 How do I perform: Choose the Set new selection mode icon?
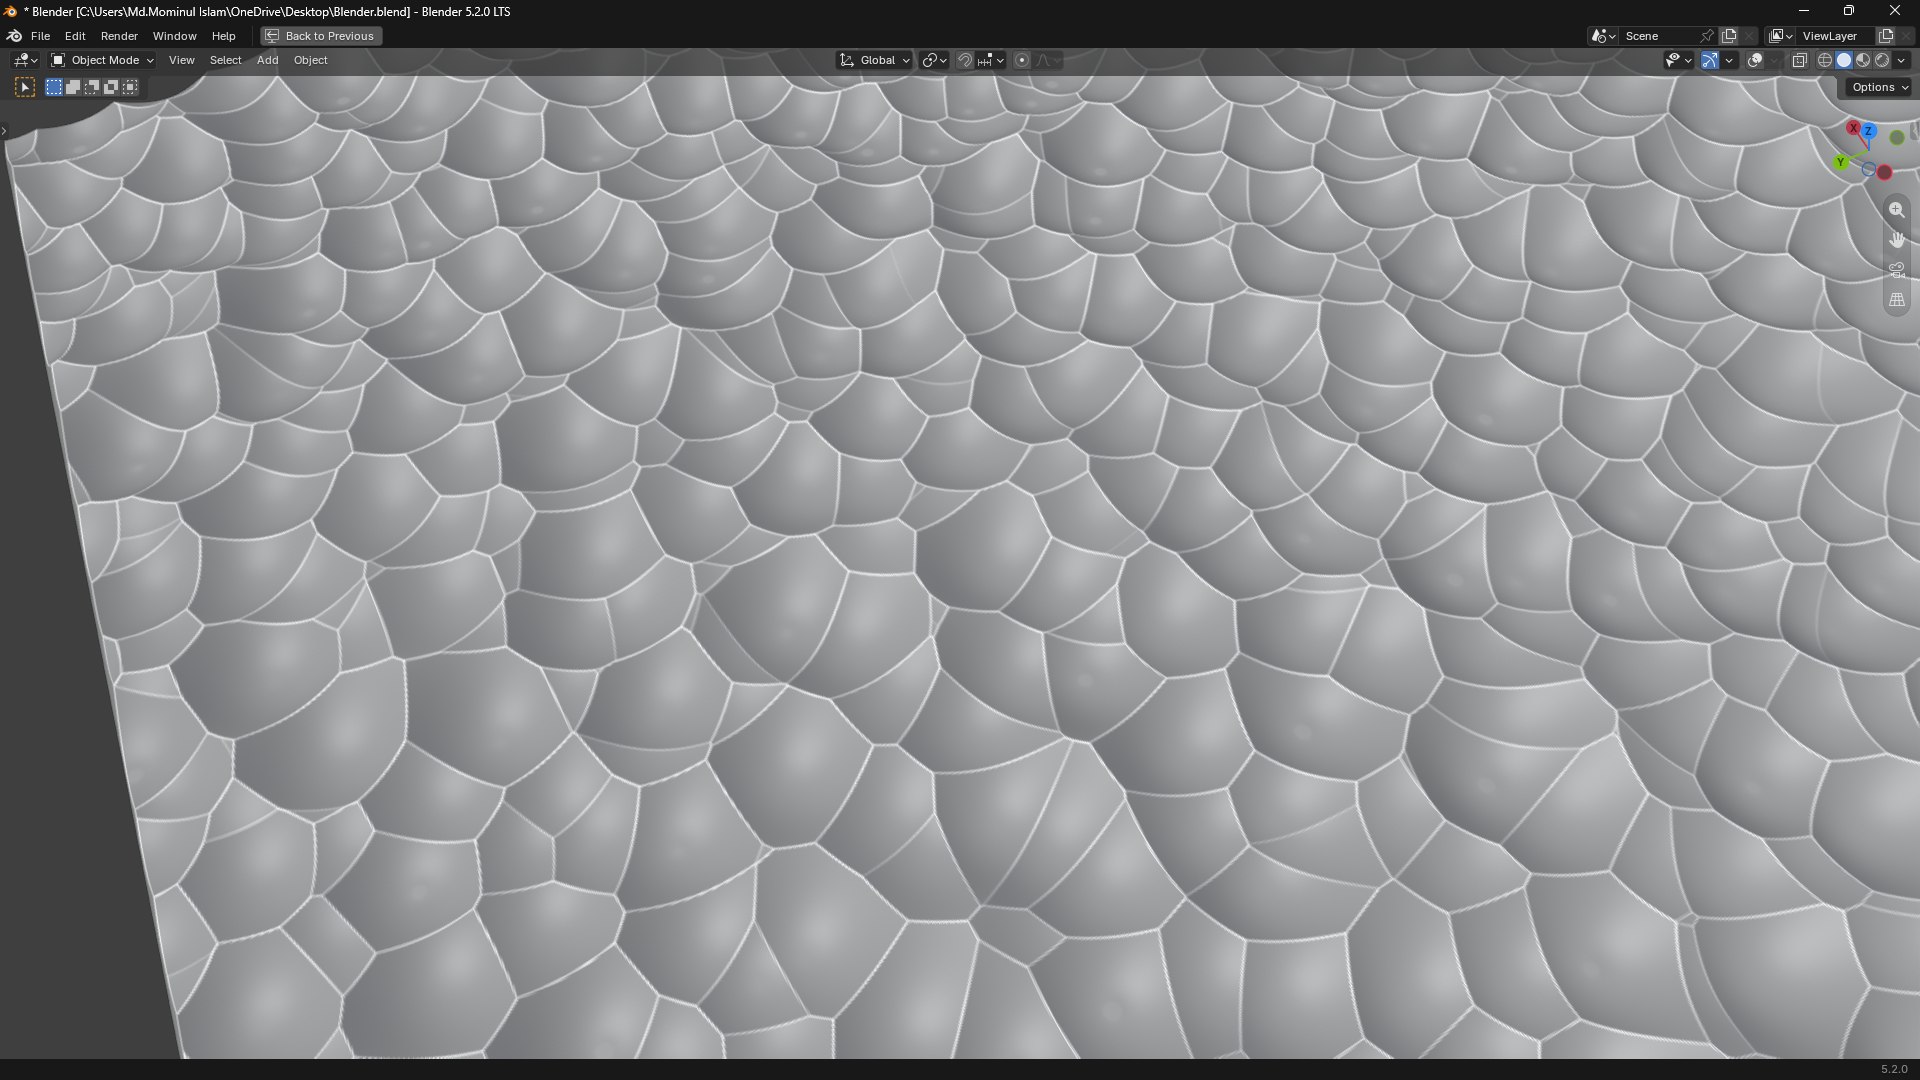[x=54, y=88]
